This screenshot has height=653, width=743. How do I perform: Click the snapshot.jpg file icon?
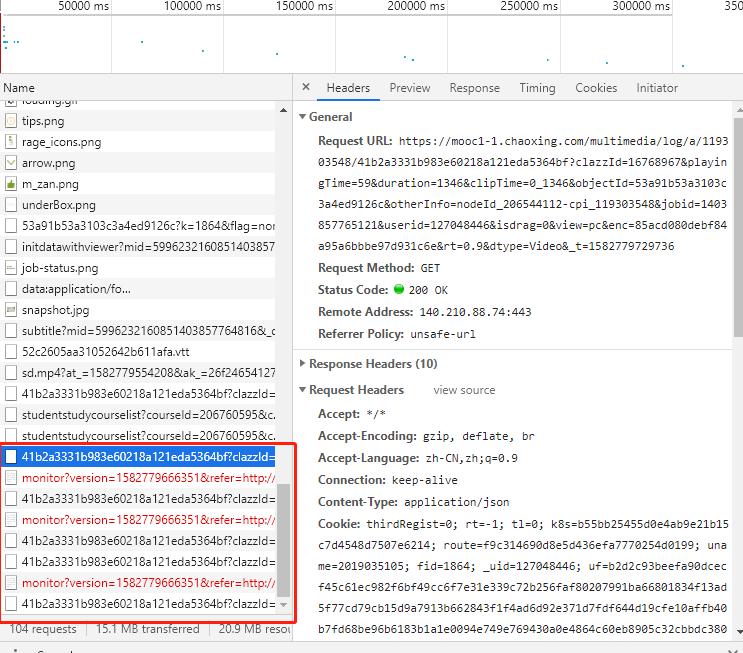tap(12, 310)
